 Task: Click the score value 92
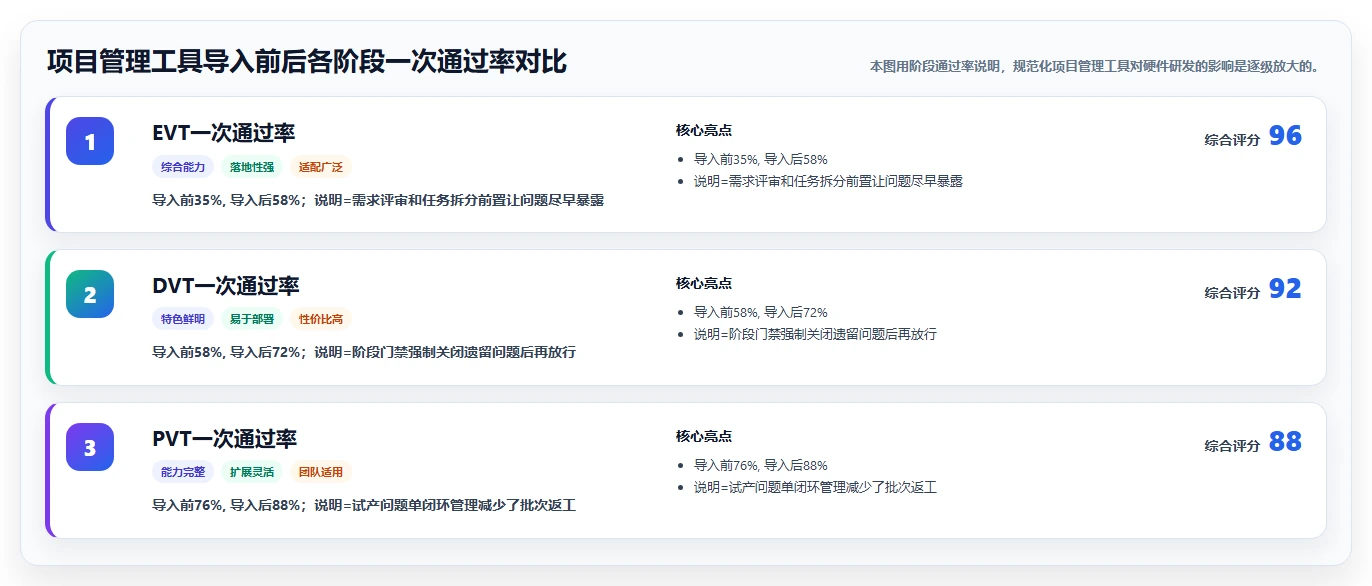(x=1285, y=289)
